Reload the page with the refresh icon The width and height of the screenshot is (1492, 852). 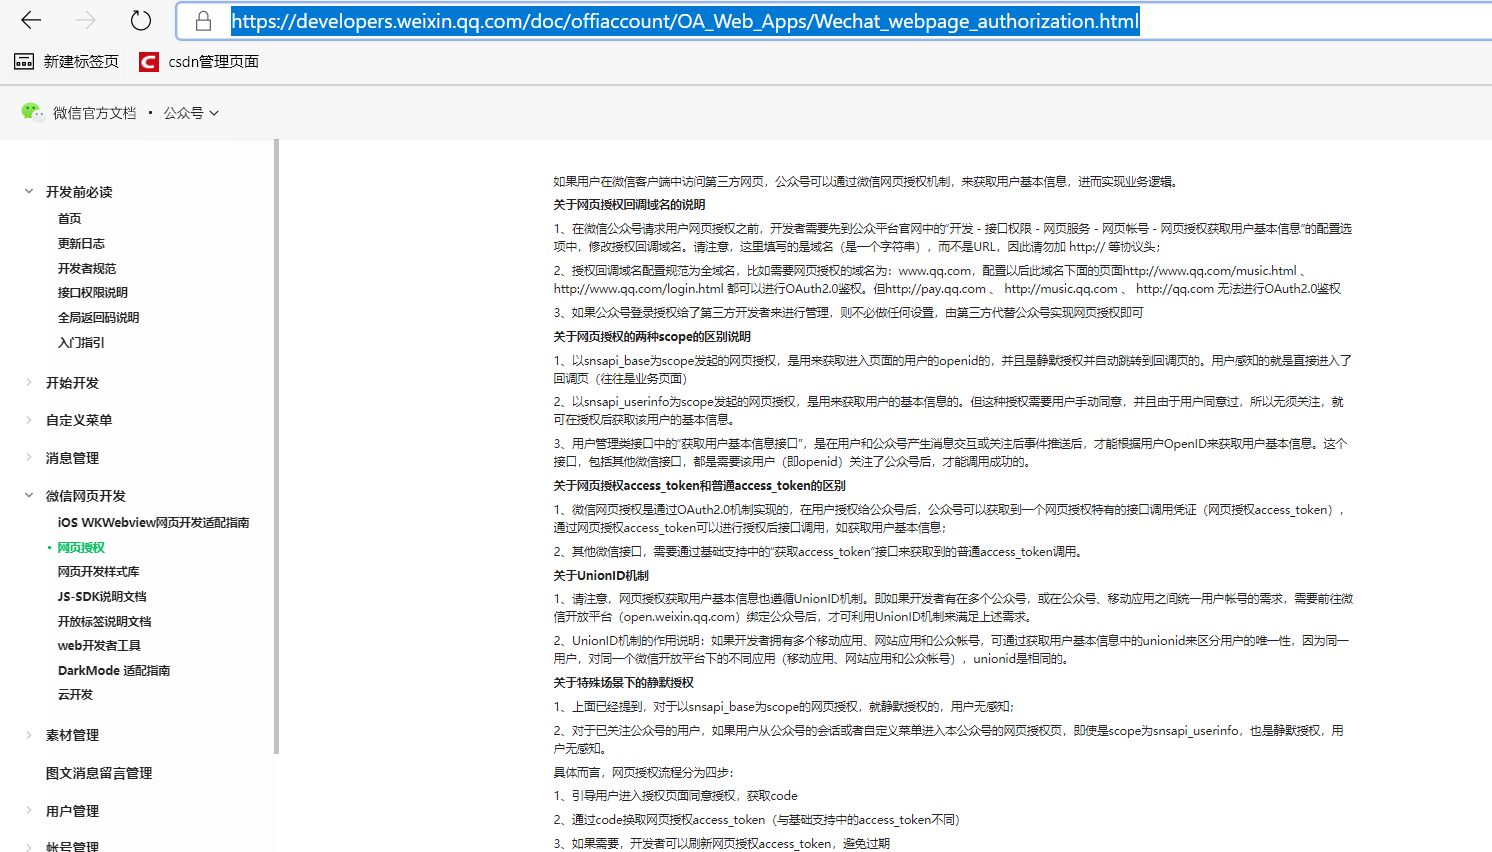141,20
